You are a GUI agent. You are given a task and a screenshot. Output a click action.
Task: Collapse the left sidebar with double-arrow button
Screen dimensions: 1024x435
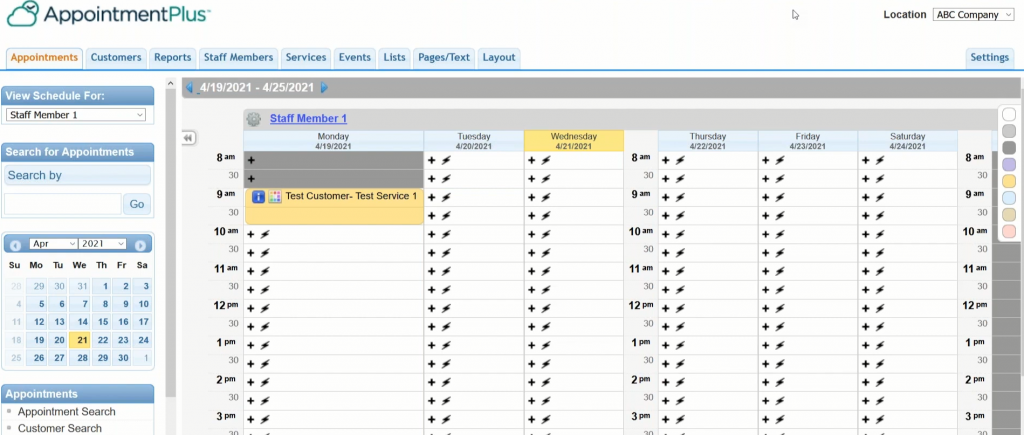pyautogui.click(x=188, y=138)
